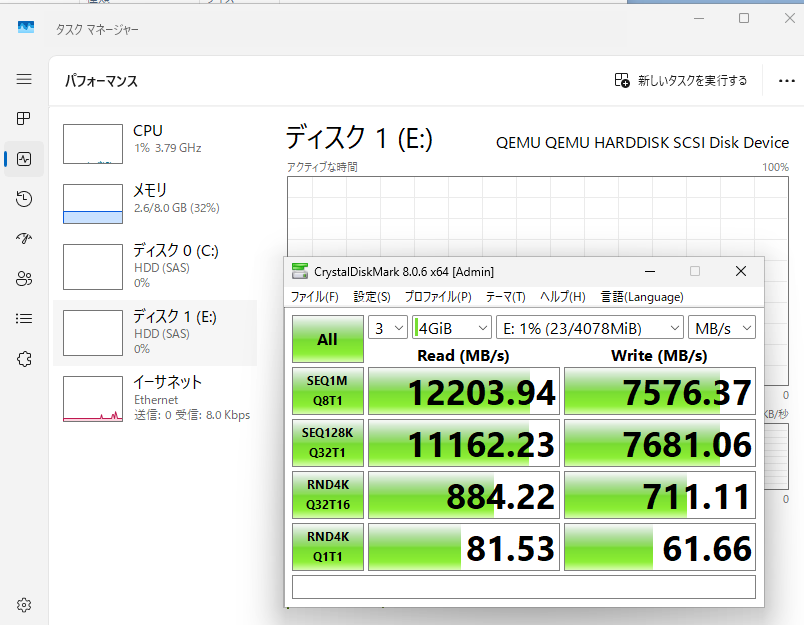Expand the test count dropdown showing 3
Screen dimensions: 804x625
tap(387, 328)
